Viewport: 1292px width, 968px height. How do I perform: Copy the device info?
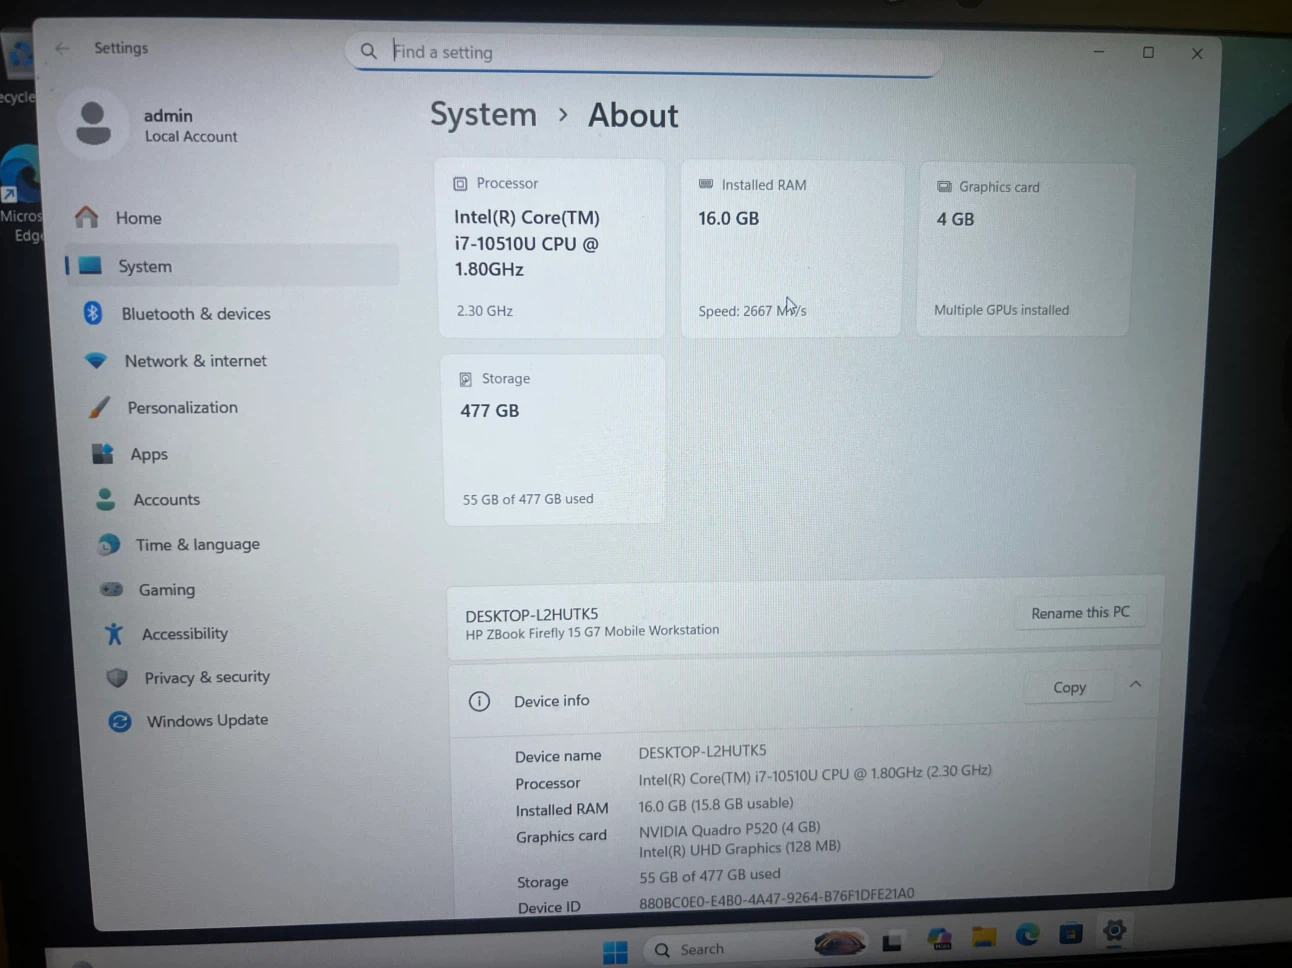click(1069, 688)
